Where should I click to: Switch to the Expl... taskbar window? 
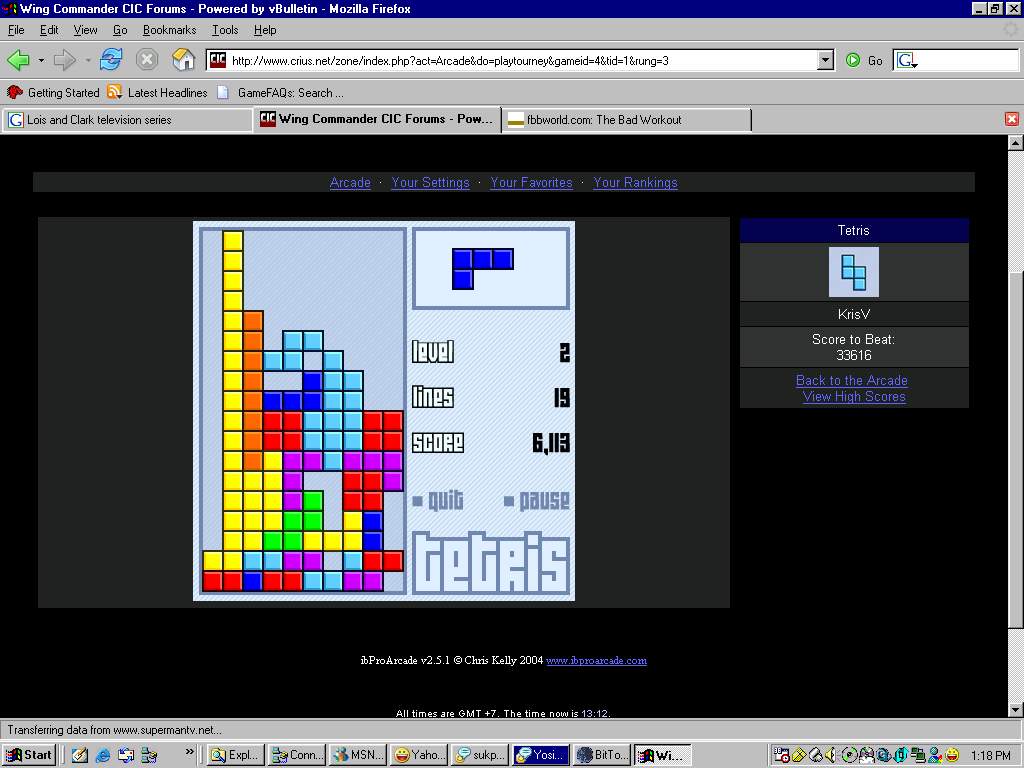[236, 755]
